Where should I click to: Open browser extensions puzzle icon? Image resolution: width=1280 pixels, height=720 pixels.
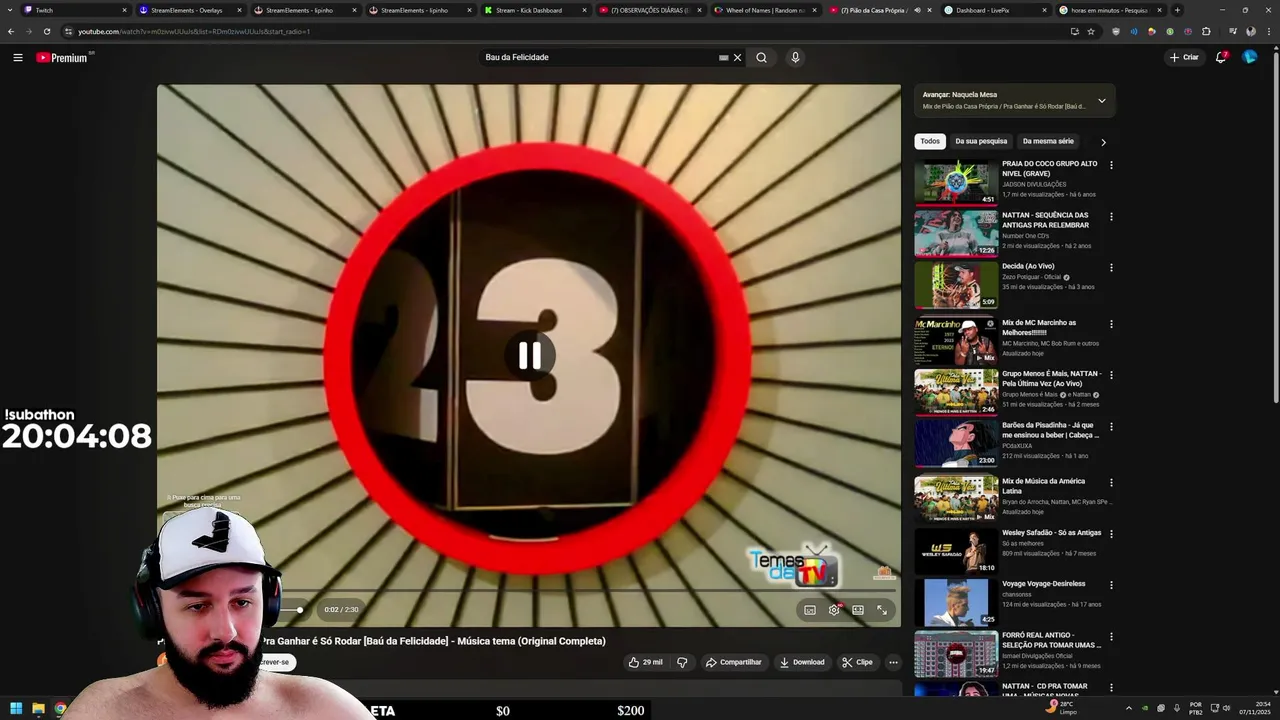[x=1206, y=31]
